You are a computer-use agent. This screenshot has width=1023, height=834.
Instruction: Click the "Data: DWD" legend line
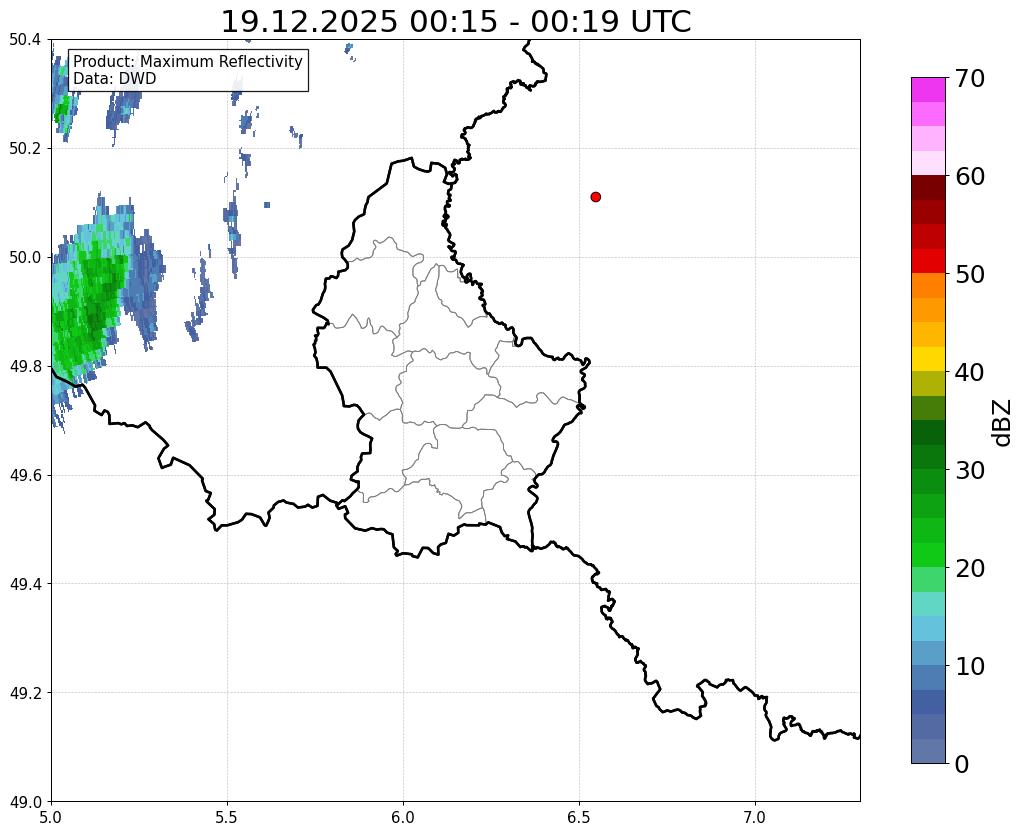[115, 78]
